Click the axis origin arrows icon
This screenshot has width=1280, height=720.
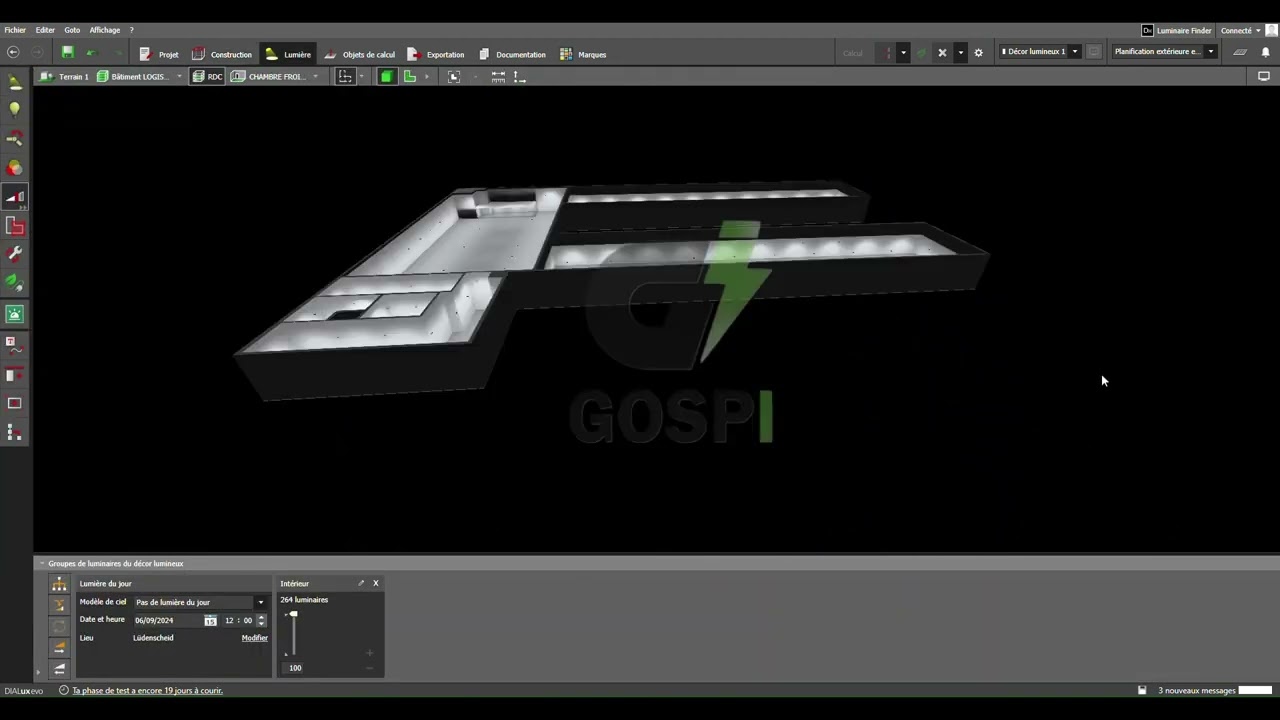(520, 77)
